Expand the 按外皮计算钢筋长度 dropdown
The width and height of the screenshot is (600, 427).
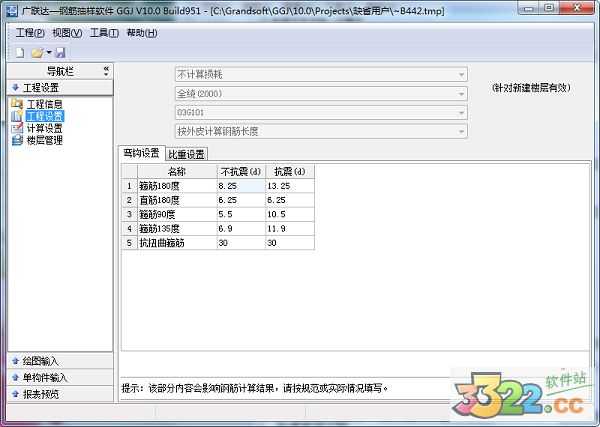pos(461,132)
